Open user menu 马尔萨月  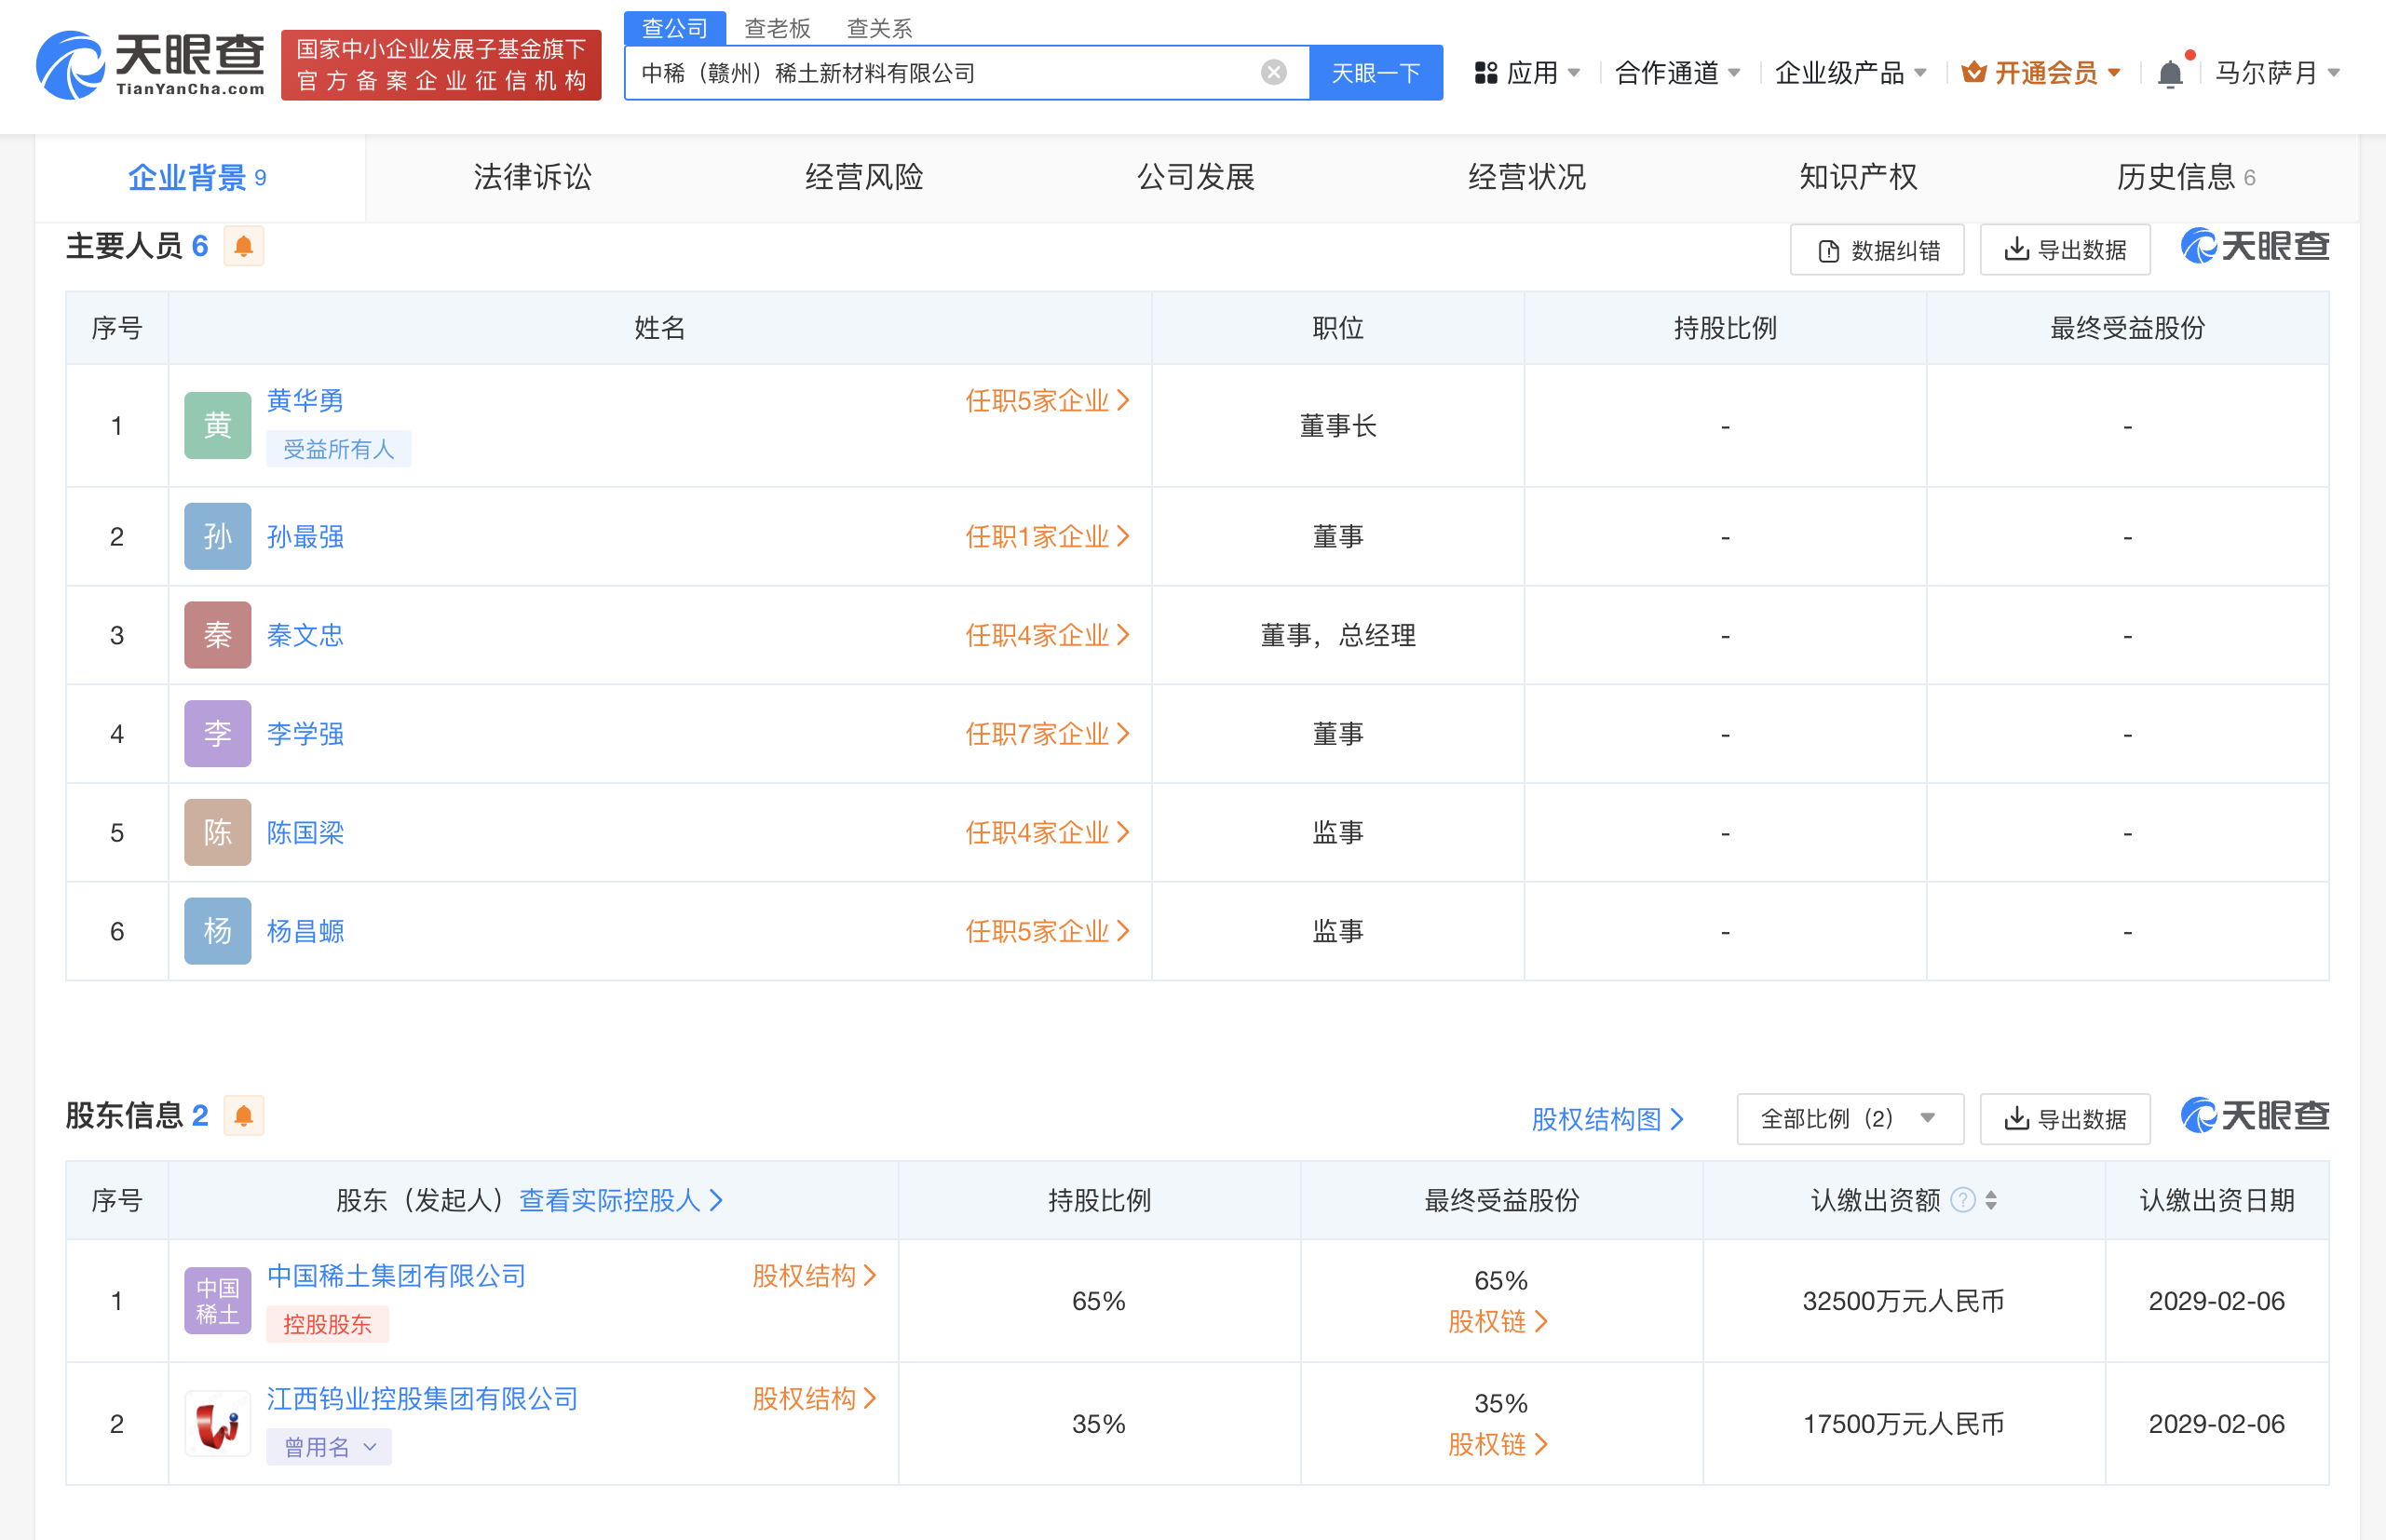2276,73
